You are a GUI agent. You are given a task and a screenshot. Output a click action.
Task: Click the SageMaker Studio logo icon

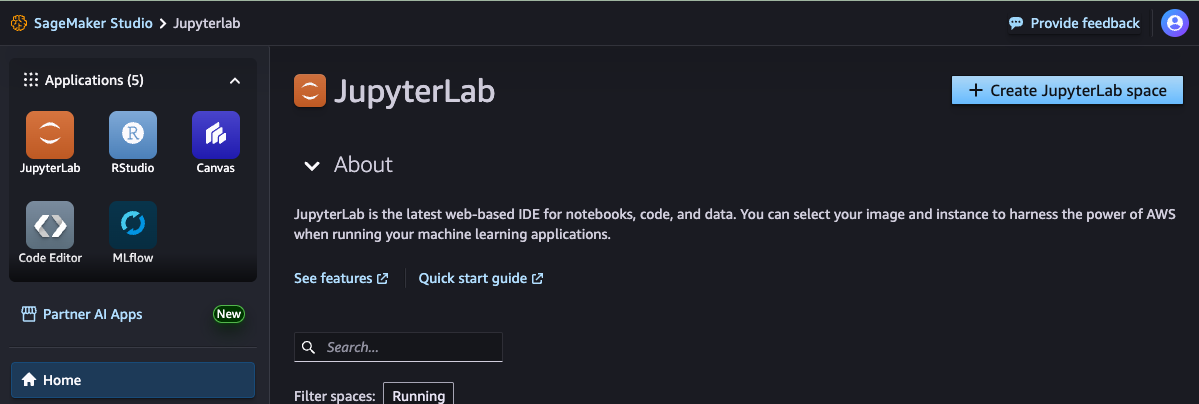pyautogui.click(x=19, y=23)
